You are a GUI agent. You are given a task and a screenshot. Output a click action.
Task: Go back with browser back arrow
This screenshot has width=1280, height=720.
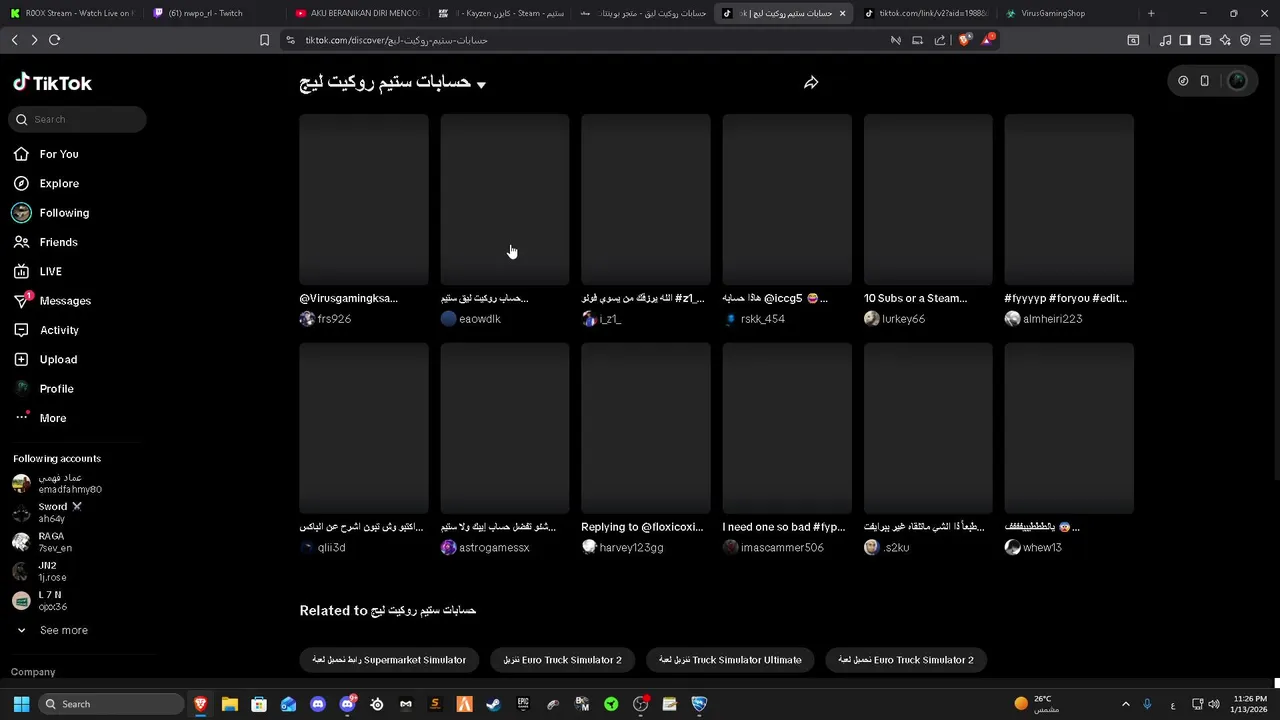pyautogui.click(x=14, y=40)
